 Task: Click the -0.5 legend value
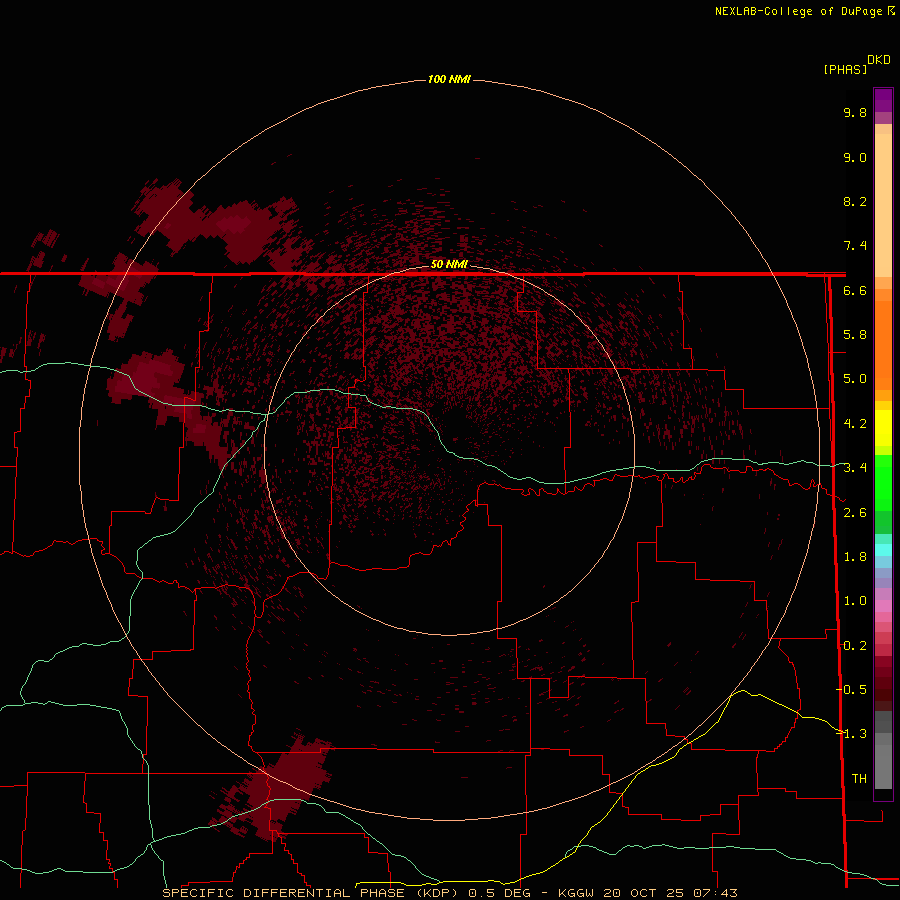coord(852,690)
